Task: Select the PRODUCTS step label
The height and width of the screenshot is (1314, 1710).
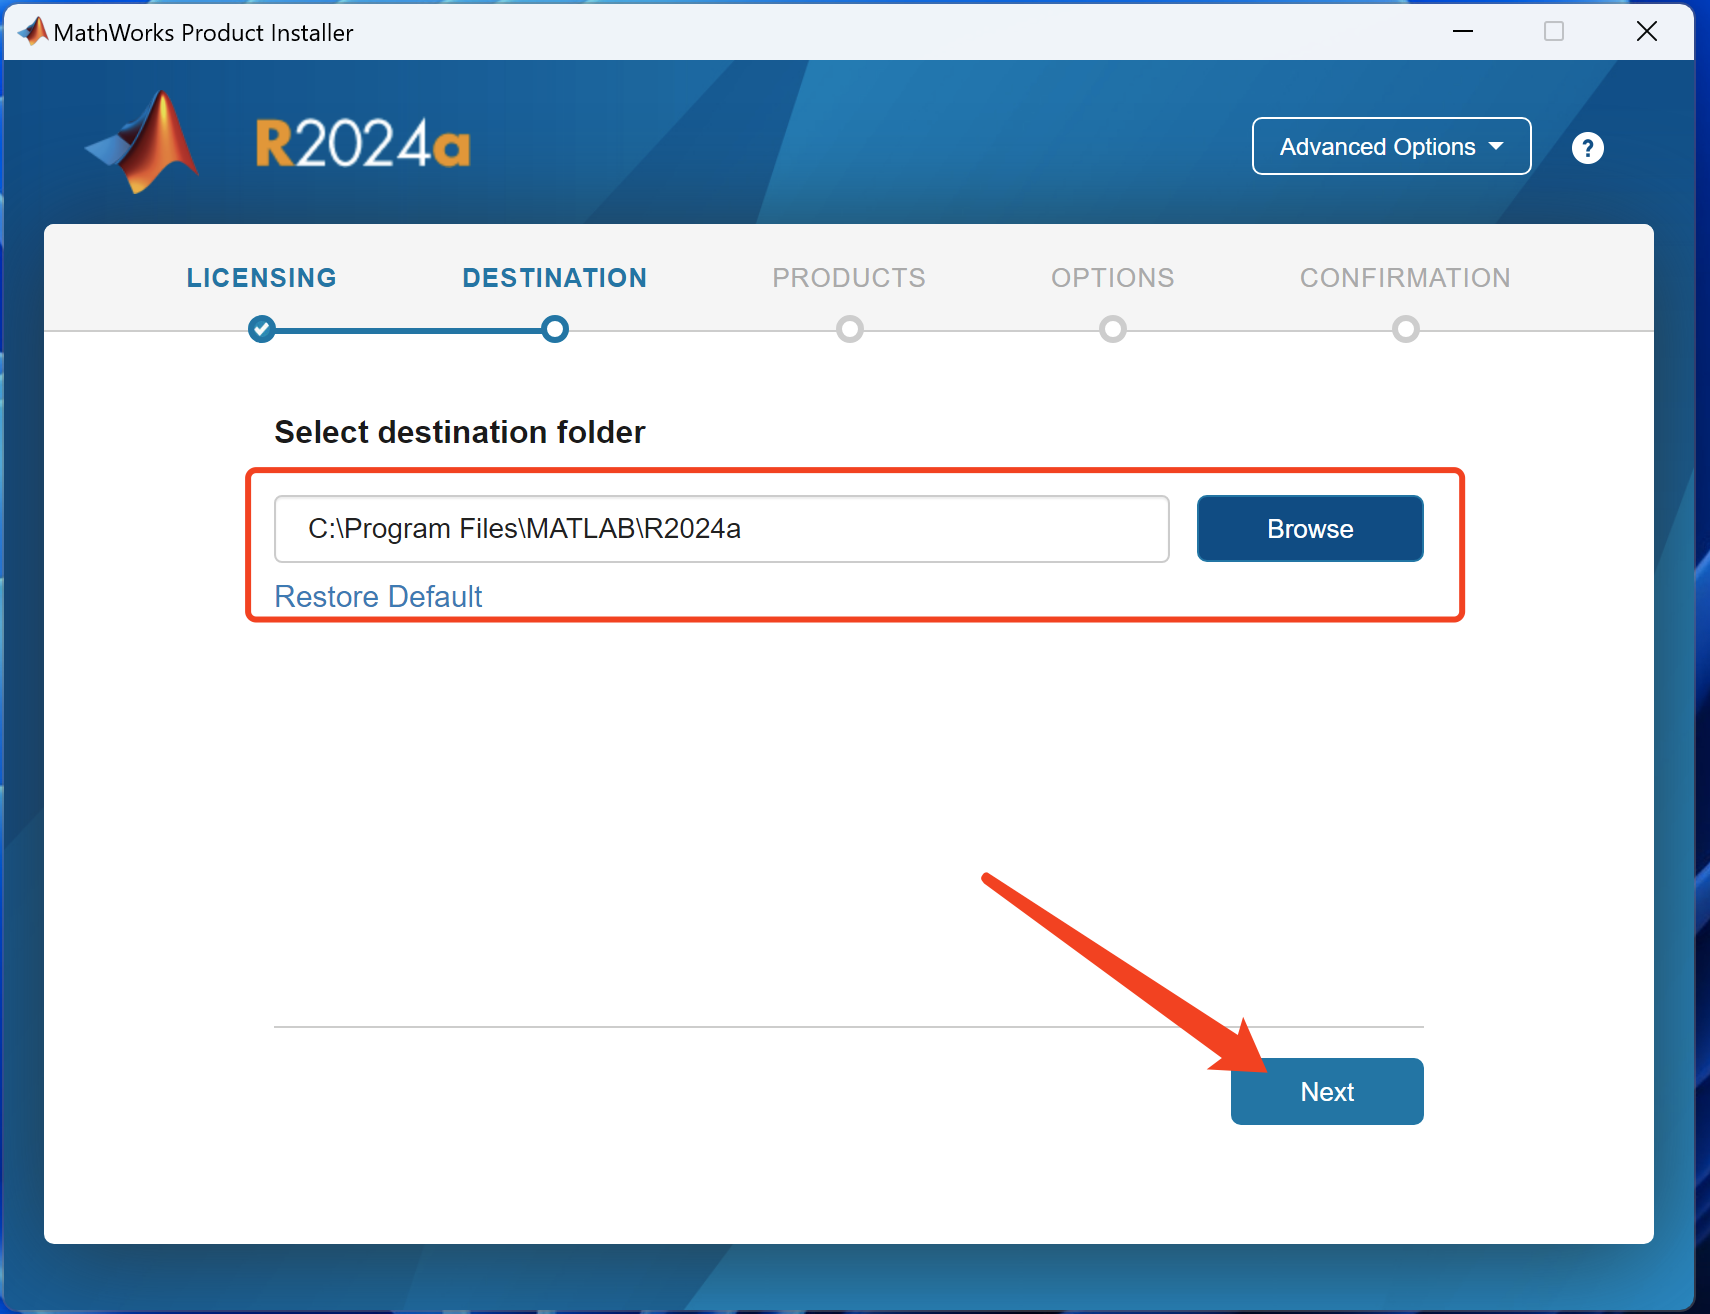Action: 849,278
